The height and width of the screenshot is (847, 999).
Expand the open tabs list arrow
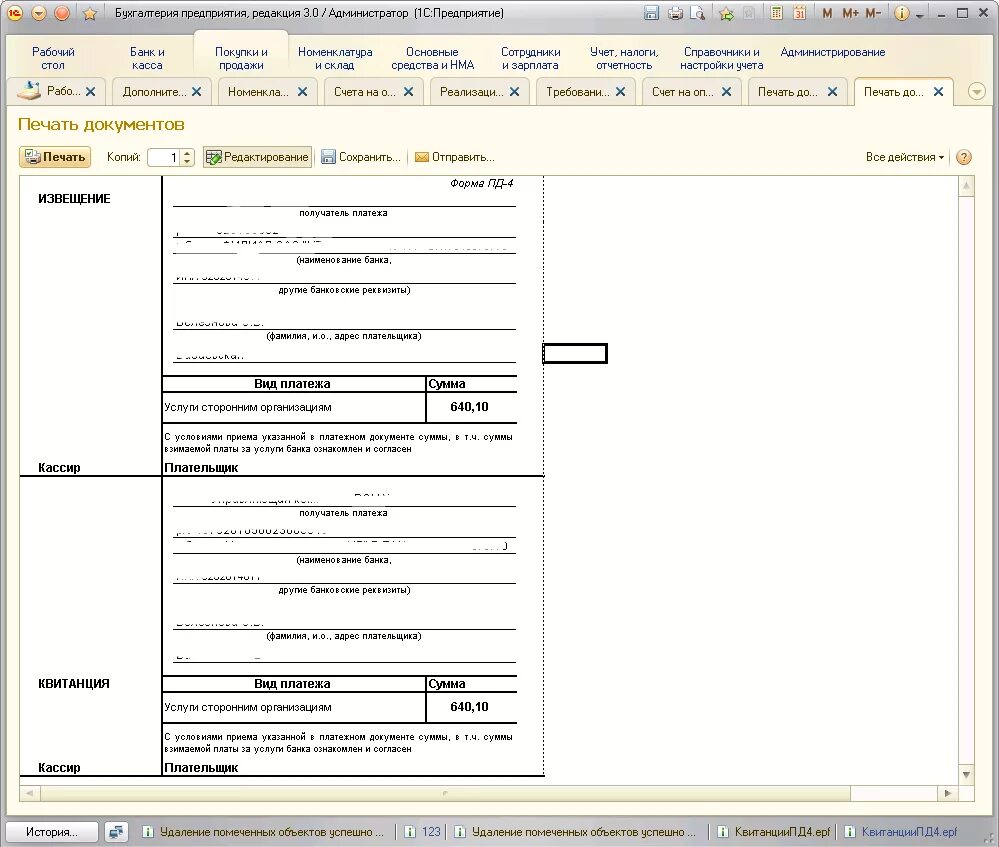pos(977,92)
